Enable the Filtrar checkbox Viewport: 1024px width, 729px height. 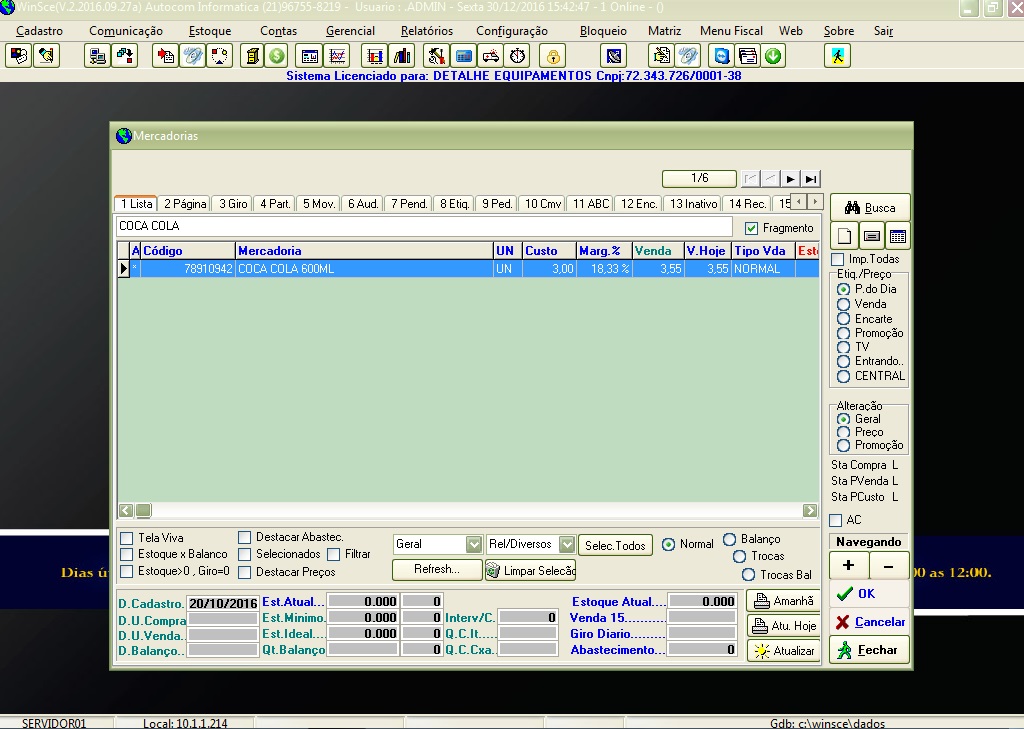(334, 555)
